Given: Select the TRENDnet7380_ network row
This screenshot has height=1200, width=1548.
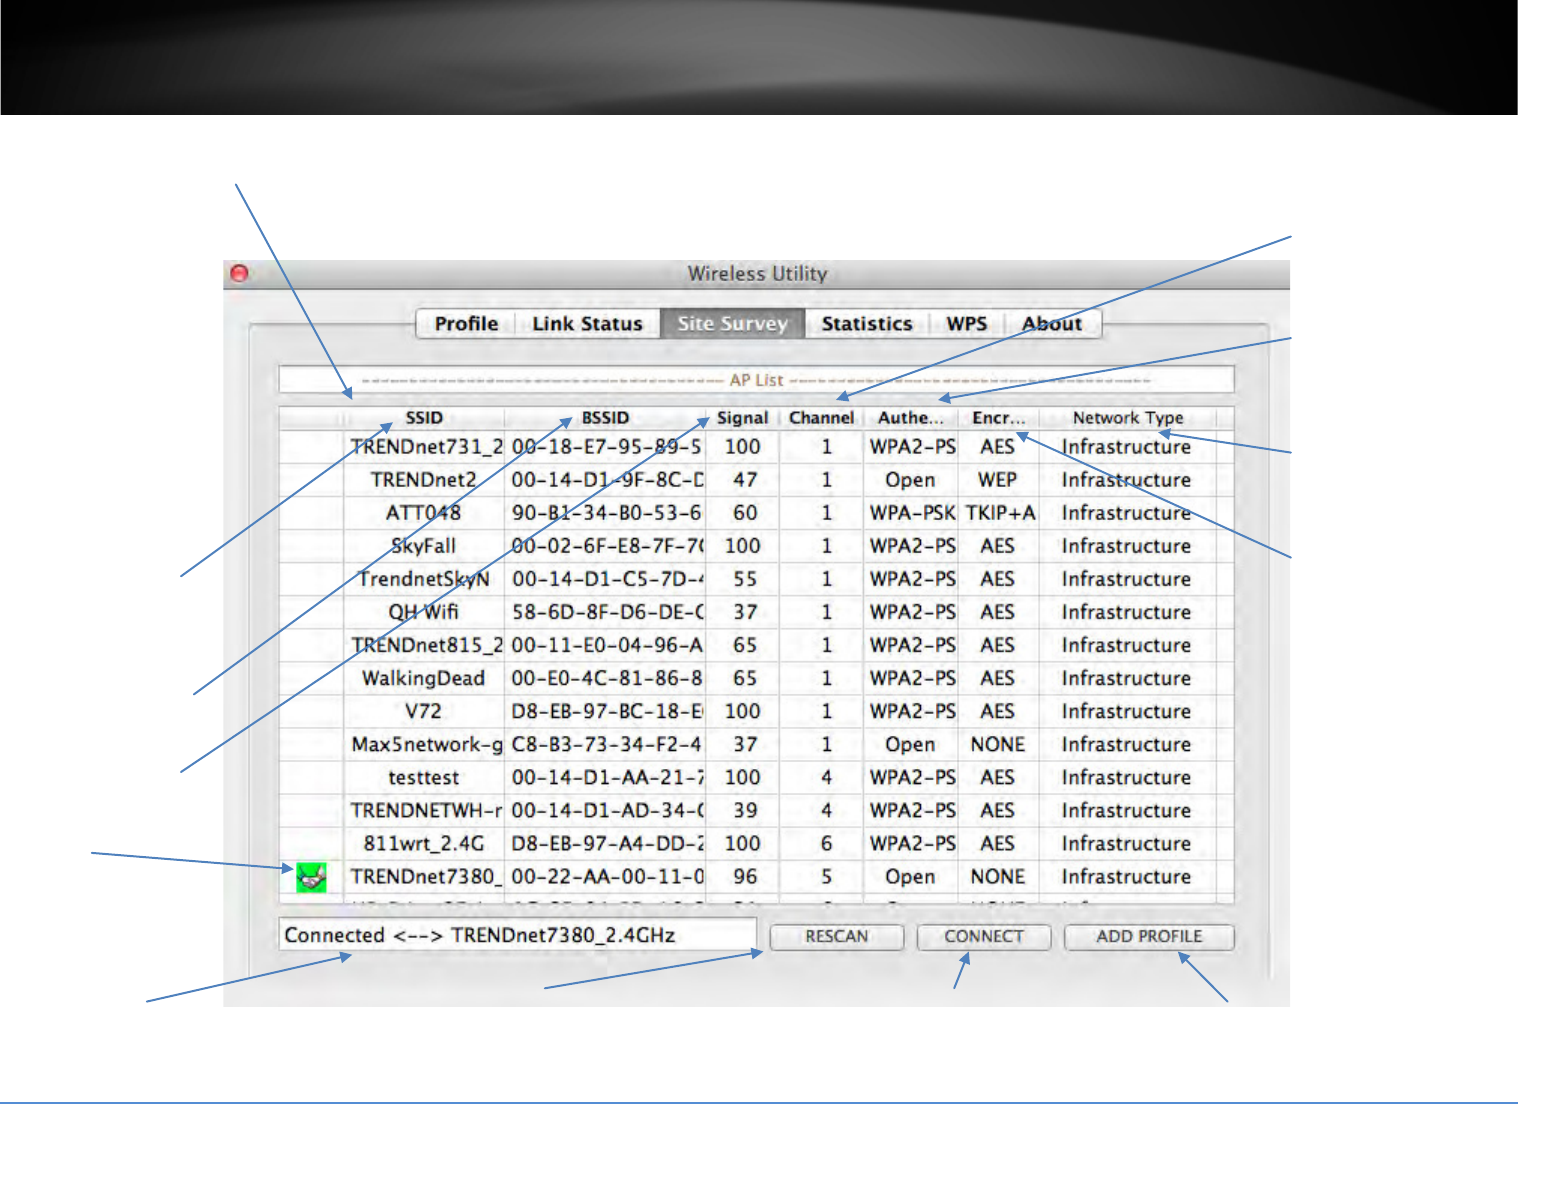Looking at the screenshot, I should point(756,877).
